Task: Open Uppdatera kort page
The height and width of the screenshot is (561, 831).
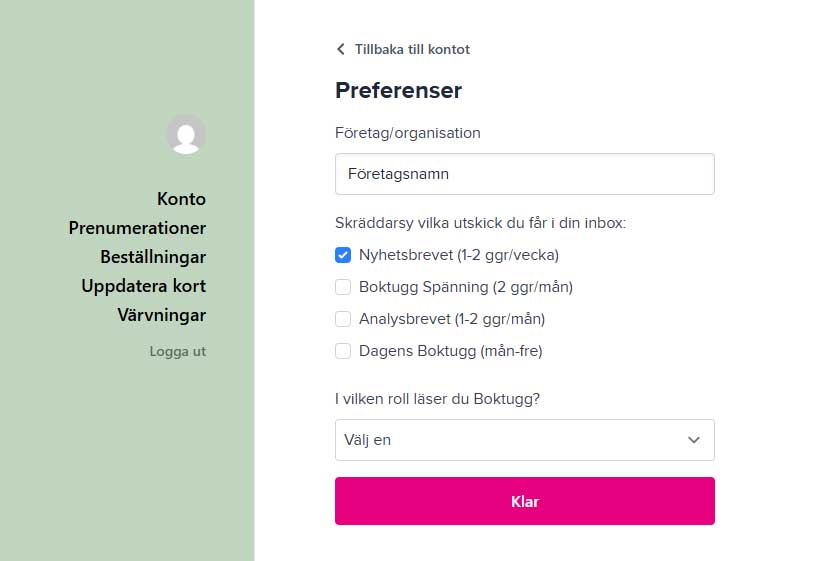Action: (x=144, y=286)
